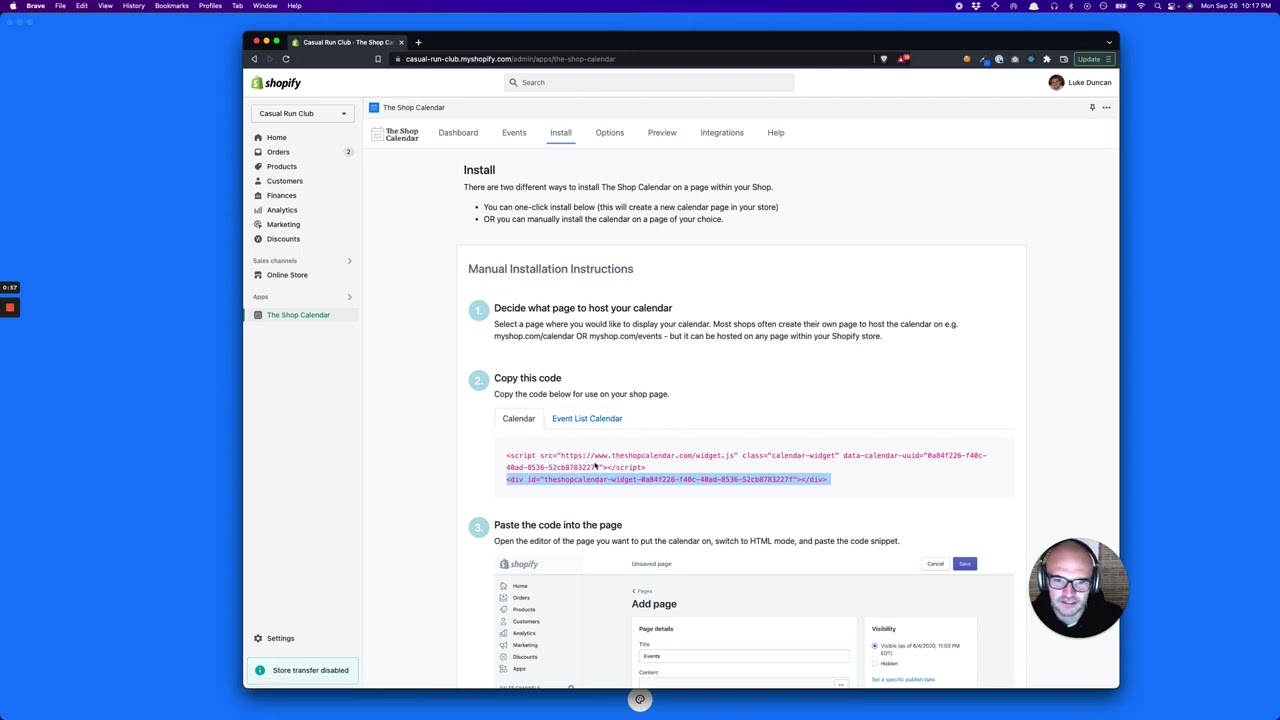Click the browser address bar URL
1280x720 pixels.
coord(510,59)
